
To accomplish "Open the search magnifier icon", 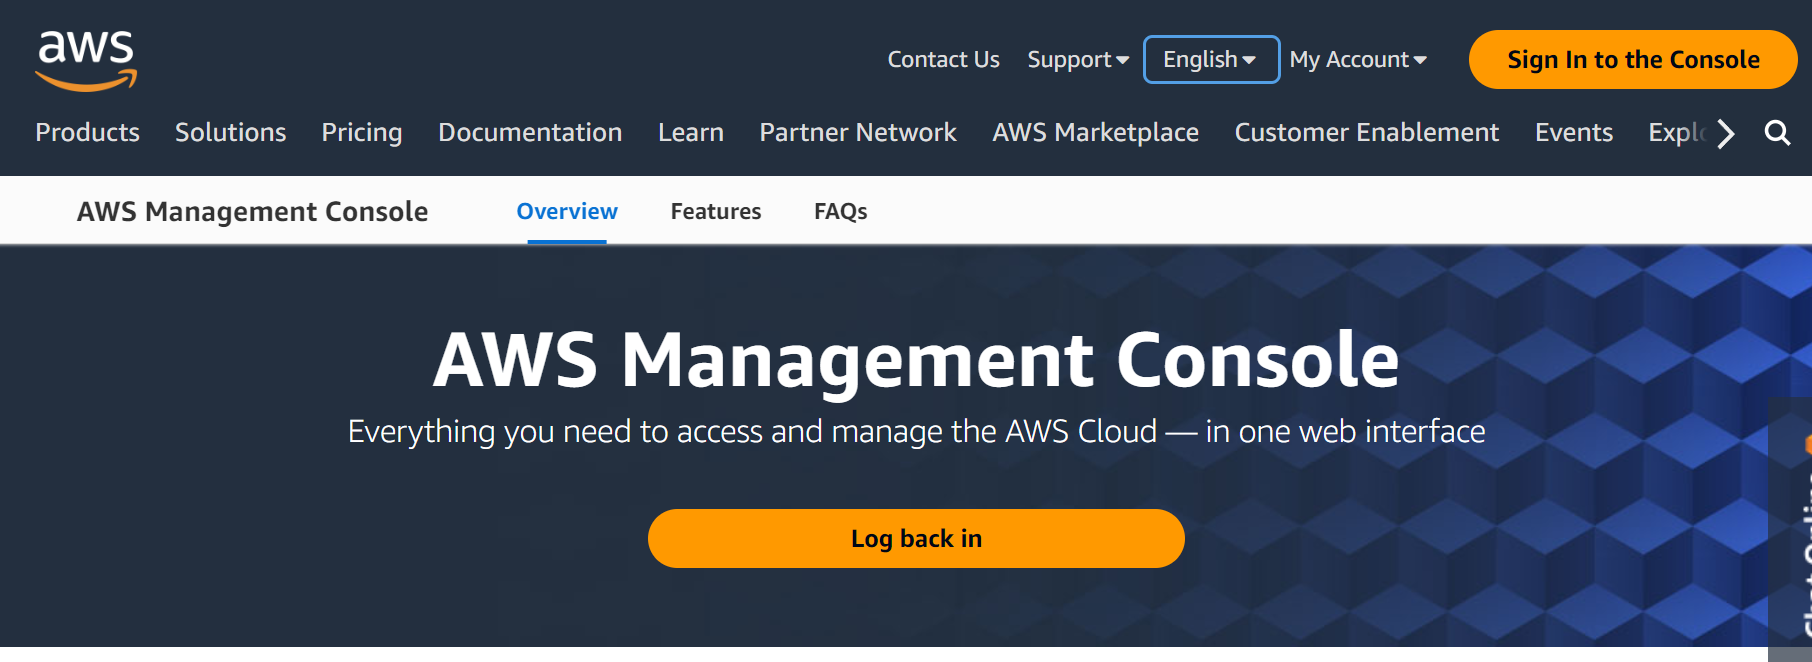I will [x=1777, y=133].
